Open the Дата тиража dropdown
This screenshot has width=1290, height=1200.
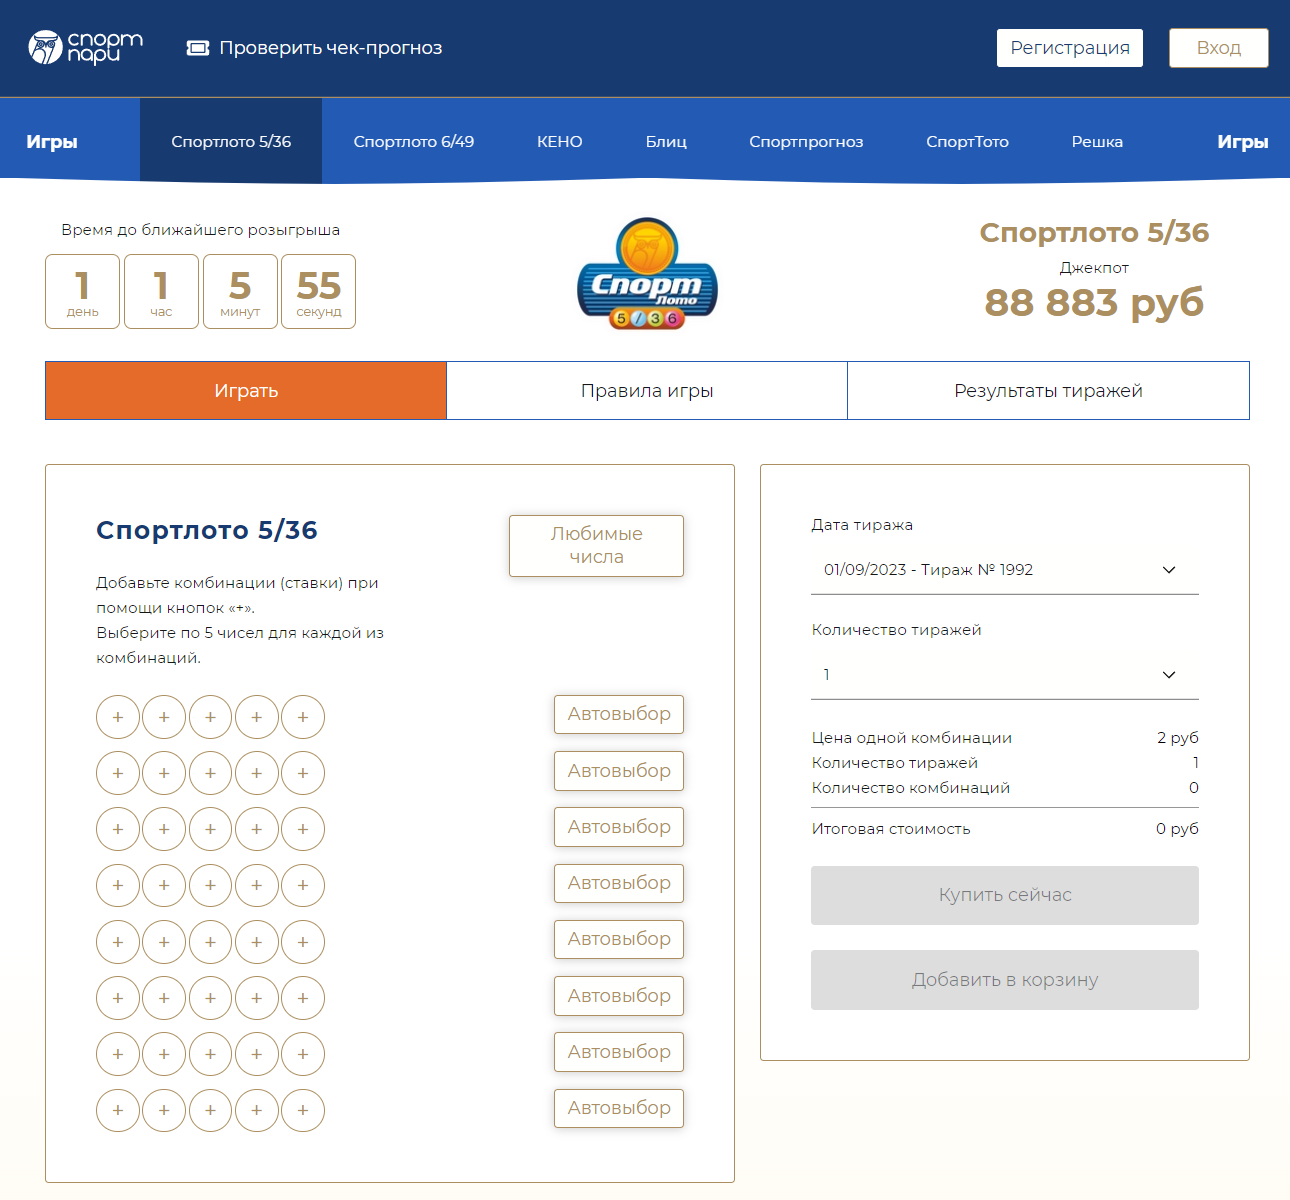pyautogui.click(x=1005, y=570)
